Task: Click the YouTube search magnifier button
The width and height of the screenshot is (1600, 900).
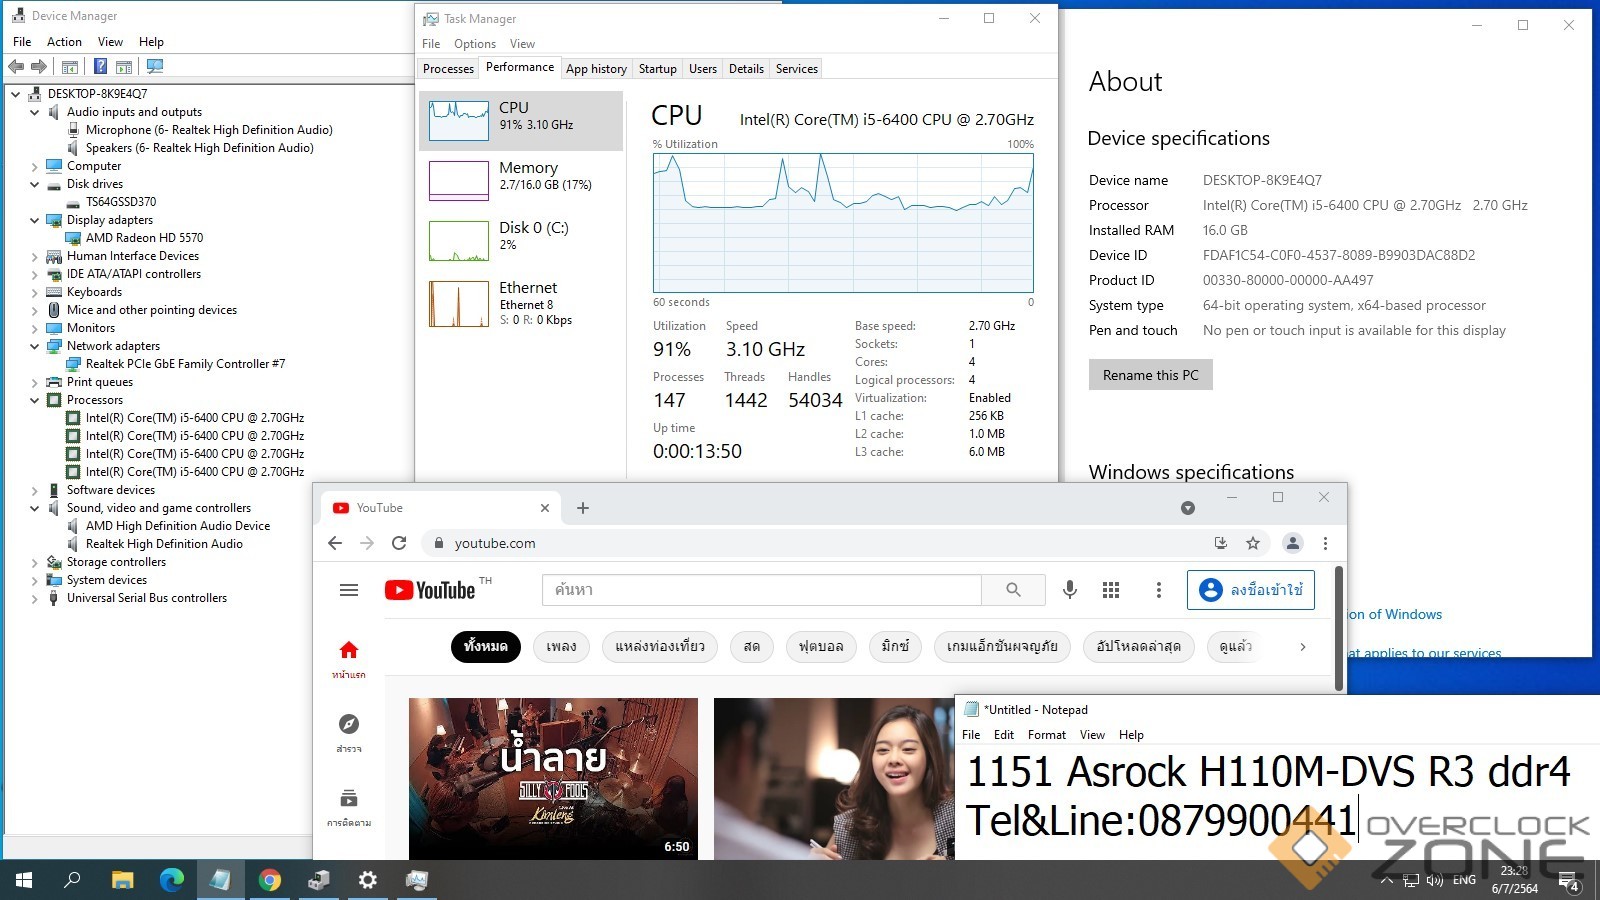Action: pos(1013,590)
